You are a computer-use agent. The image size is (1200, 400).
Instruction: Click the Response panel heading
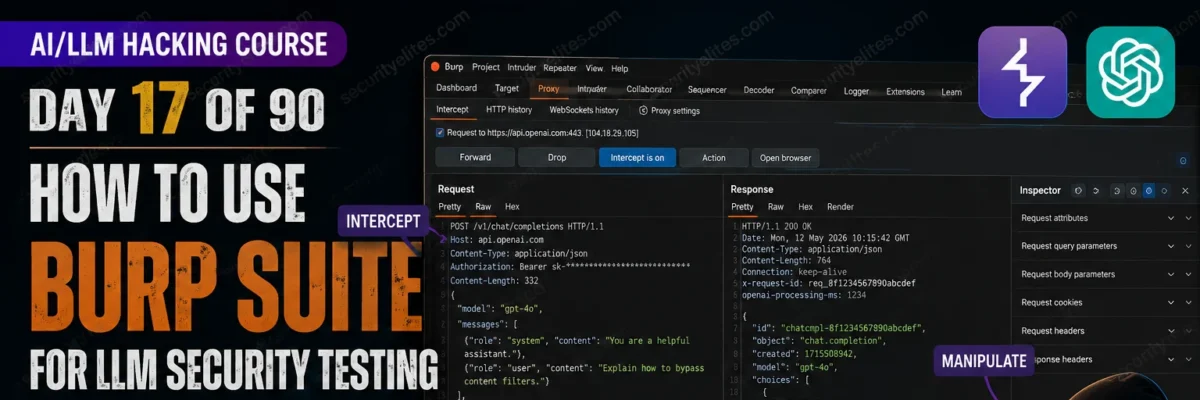[x=752, y=189]
